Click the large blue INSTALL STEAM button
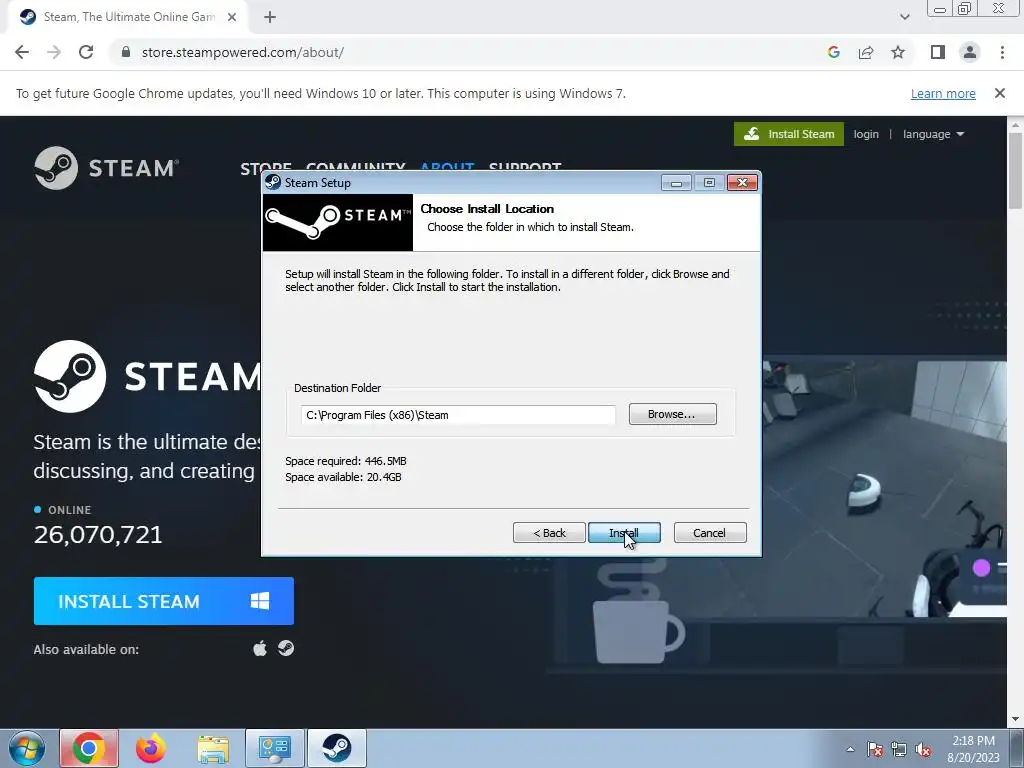This screenshot has width=1024, height=768. coord(163,601)
